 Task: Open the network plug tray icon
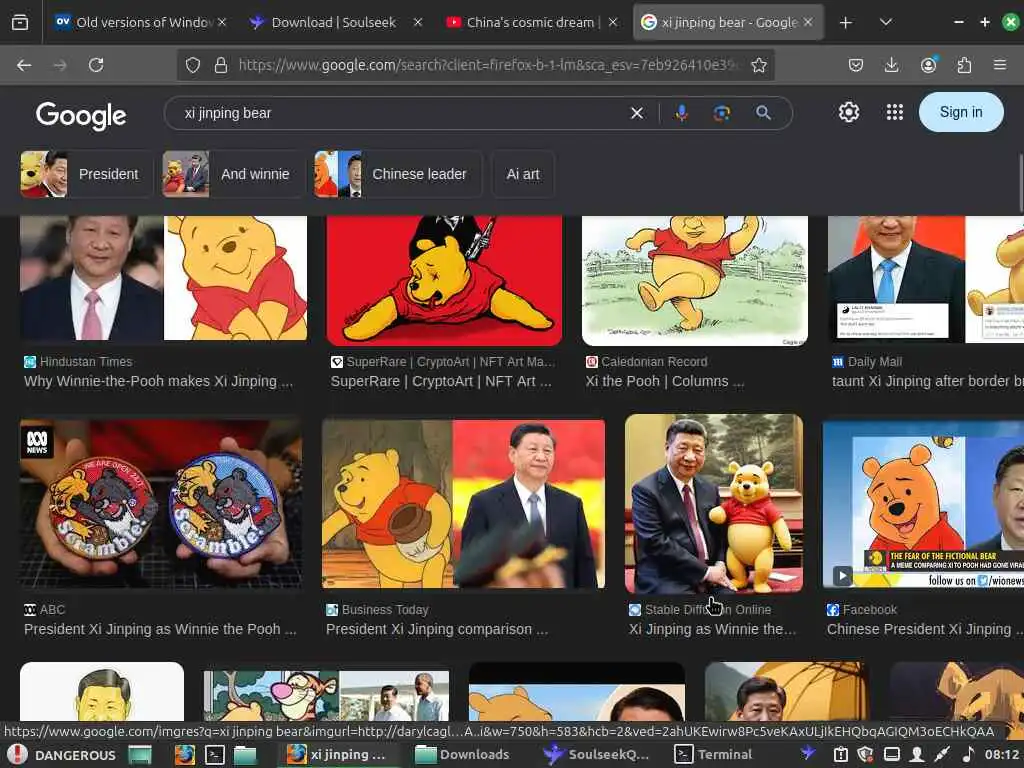[x=941, y=755]
